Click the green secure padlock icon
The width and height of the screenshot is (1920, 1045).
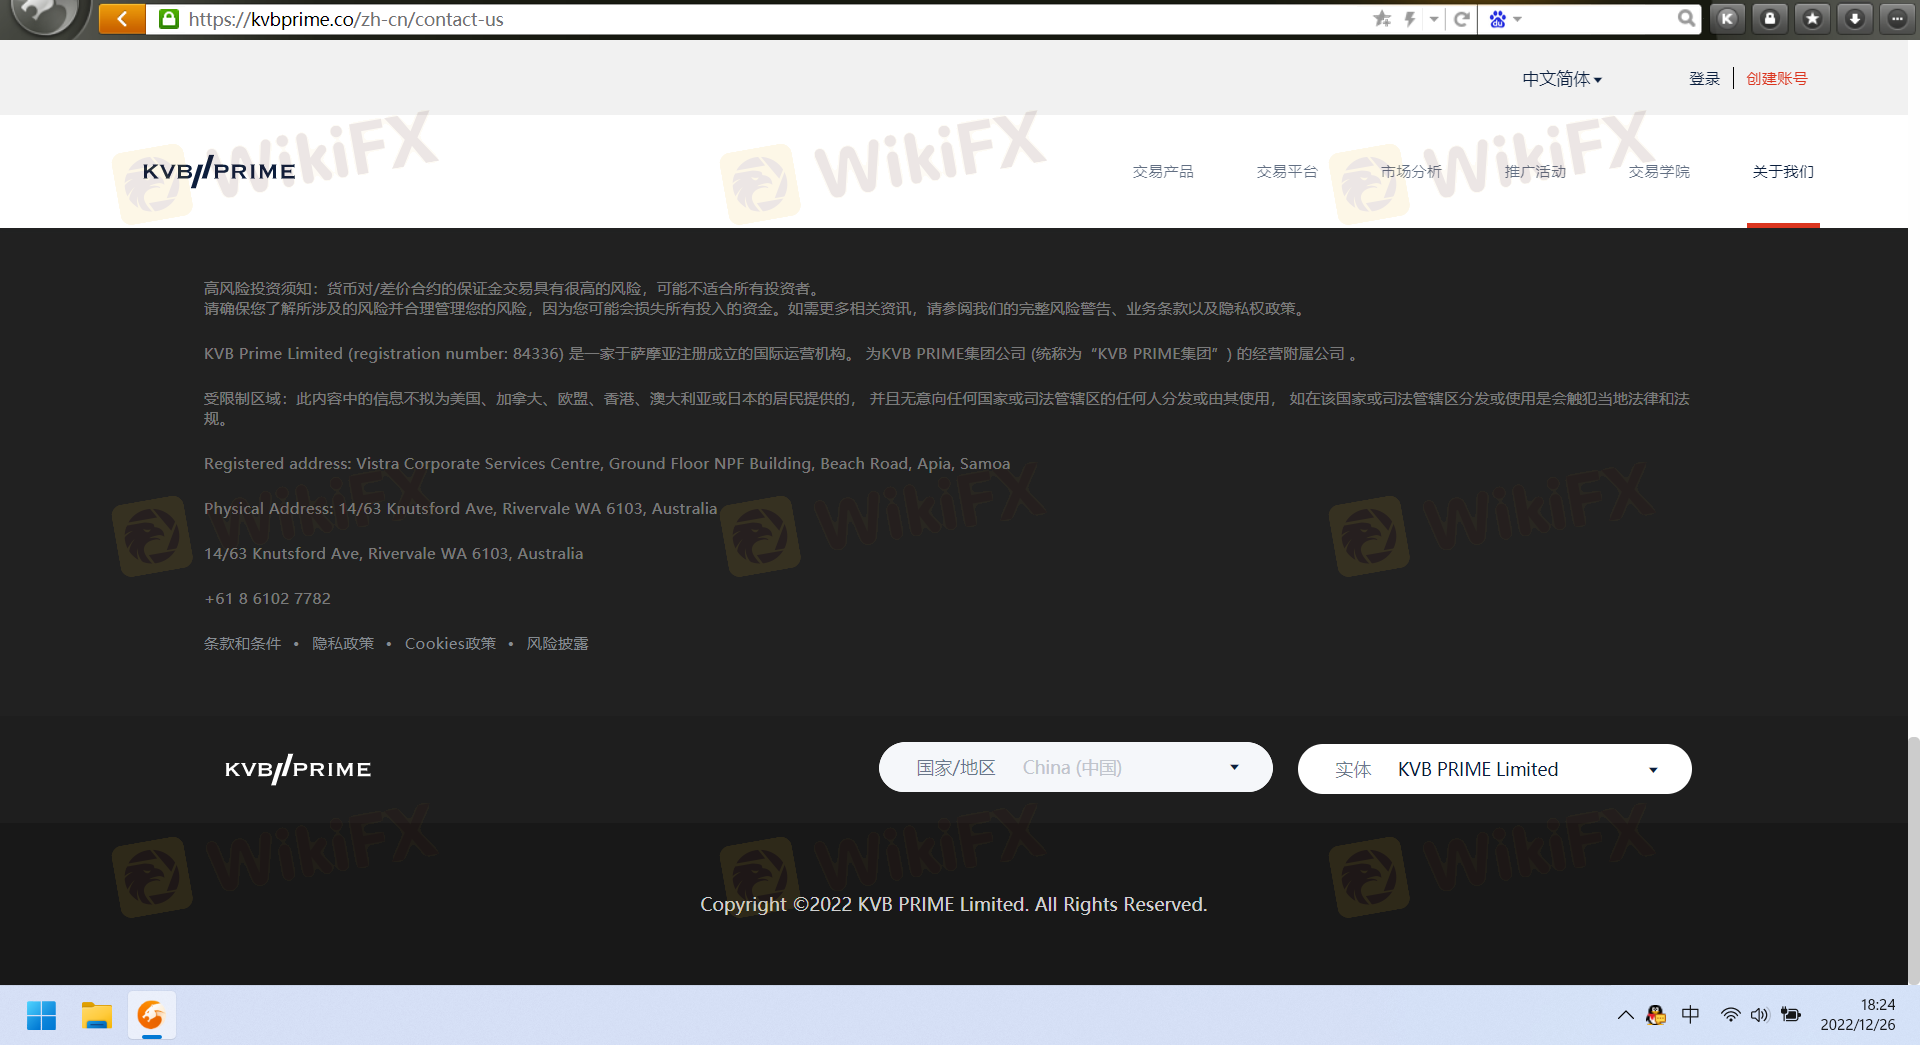point(169,19)
